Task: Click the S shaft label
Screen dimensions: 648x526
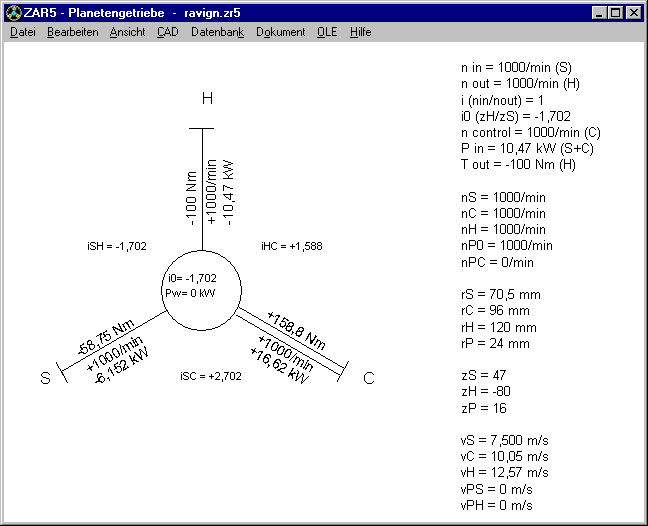Action: click(x=44, y=378)
